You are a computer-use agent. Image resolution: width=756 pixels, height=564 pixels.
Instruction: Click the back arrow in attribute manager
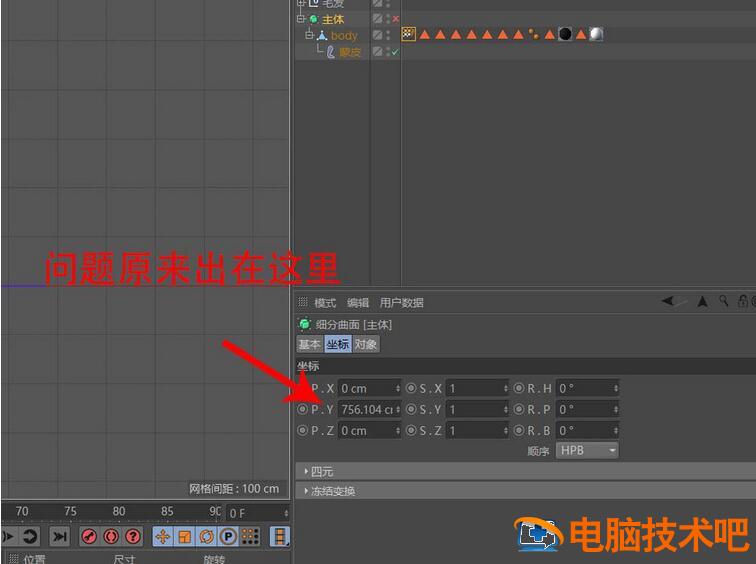(668, 301)
